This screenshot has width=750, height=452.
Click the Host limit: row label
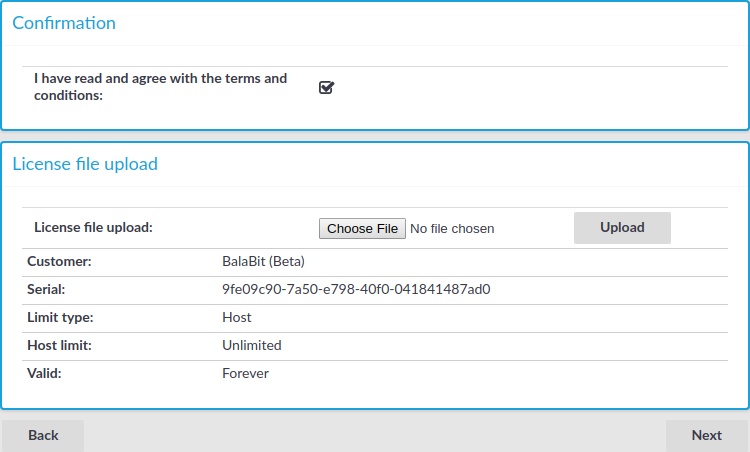coord(59,345)
